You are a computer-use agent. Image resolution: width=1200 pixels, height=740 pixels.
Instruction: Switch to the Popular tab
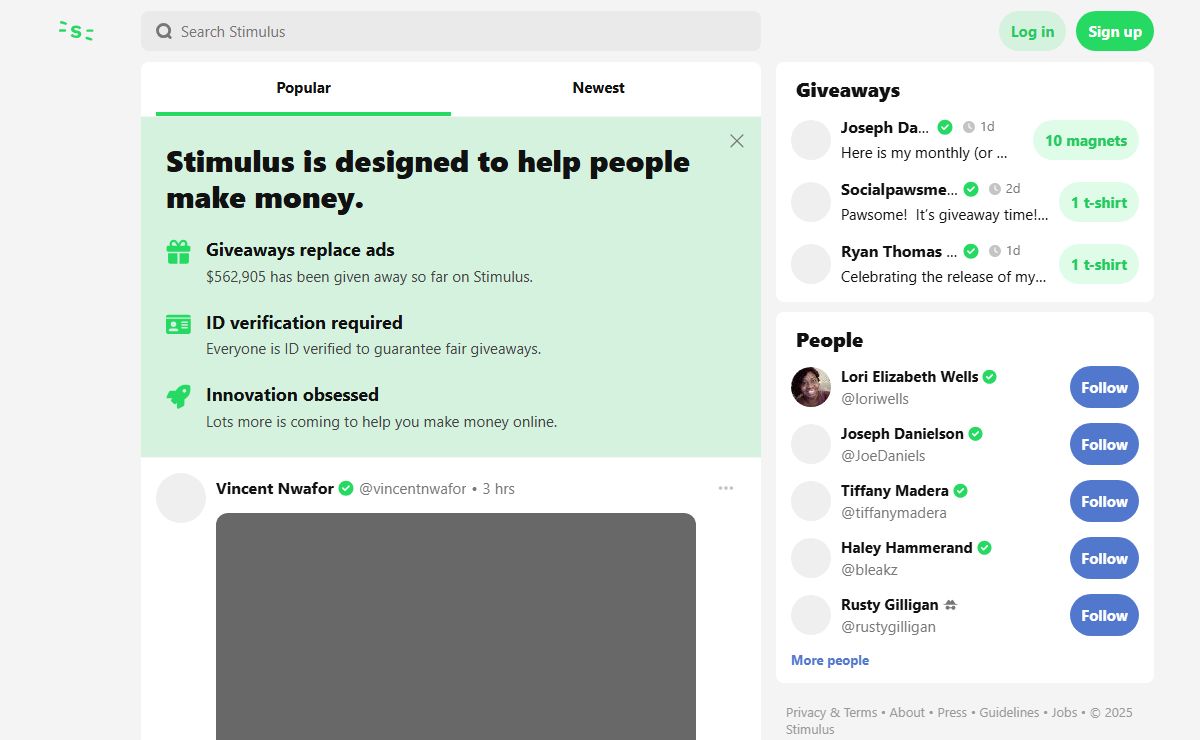coord(303,88)
